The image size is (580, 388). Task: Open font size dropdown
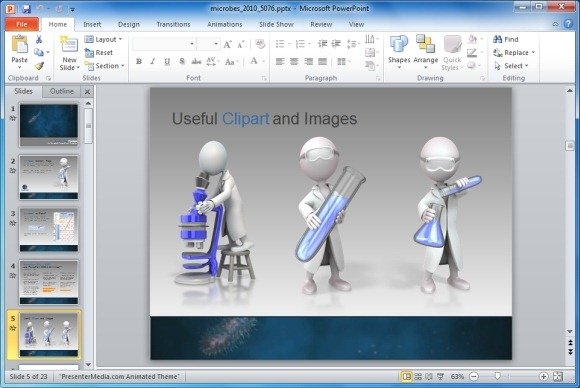pyautogui.click(x=216, y=44)
